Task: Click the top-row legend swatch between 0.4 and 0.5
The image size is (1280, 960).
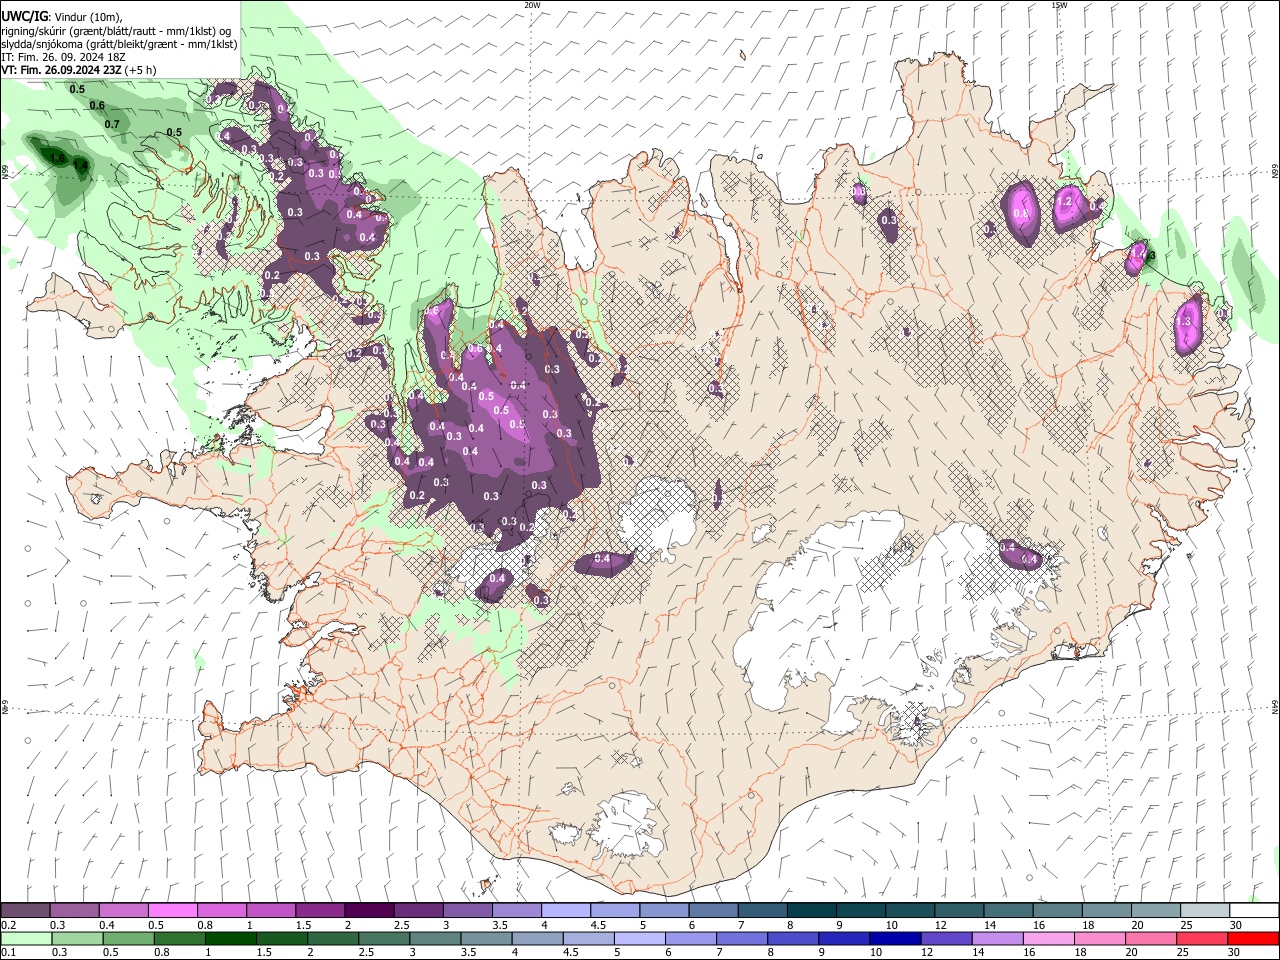Action: 123,911
